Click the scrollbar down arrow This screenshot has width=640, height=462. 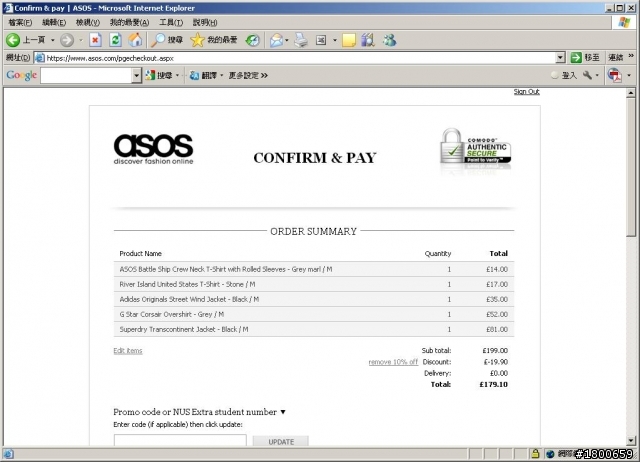(x=631, y=441)
